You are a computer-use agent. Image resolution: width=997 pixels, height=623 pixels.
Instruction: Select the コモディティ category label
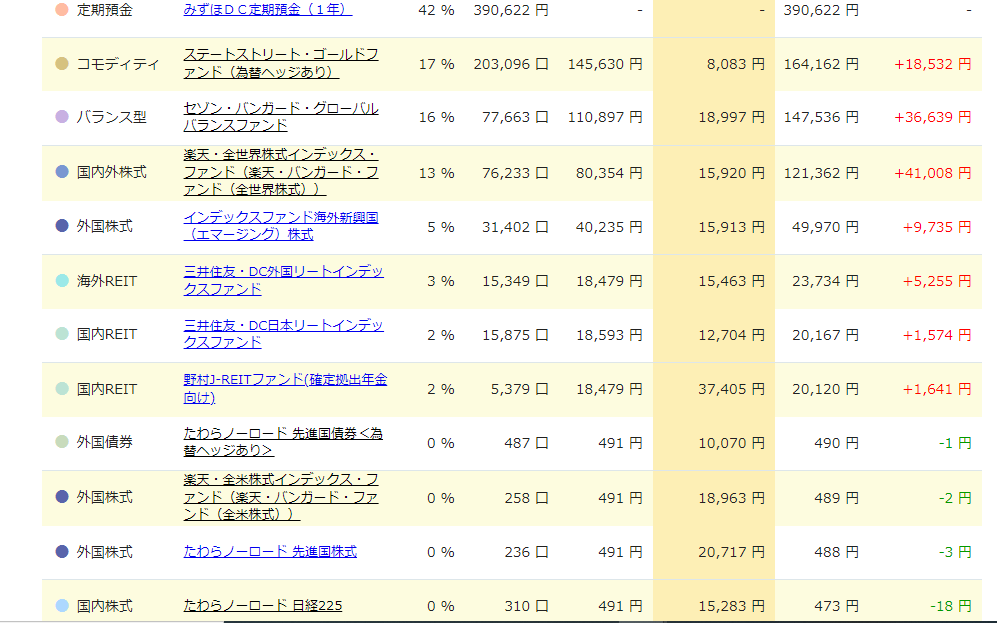118,64
